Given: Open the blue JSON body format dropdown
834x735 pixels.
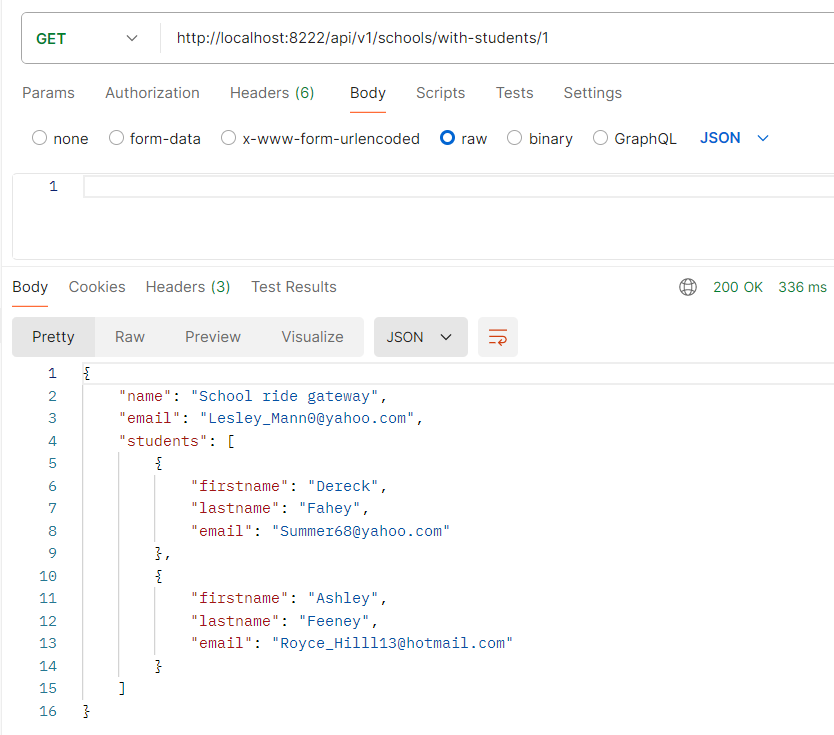Looking at the screenshot, I should click(734, 138).
